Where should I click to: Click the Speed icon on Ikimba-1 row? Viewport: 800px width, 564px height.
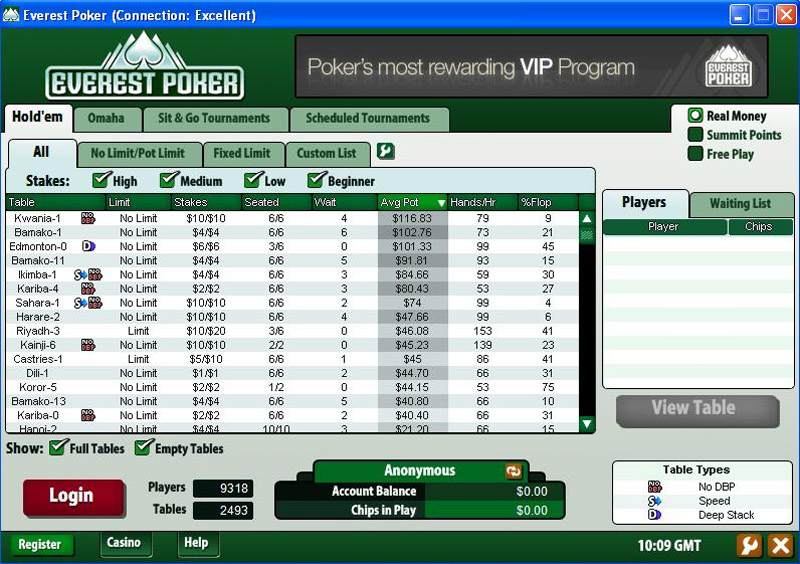point(81,275)
